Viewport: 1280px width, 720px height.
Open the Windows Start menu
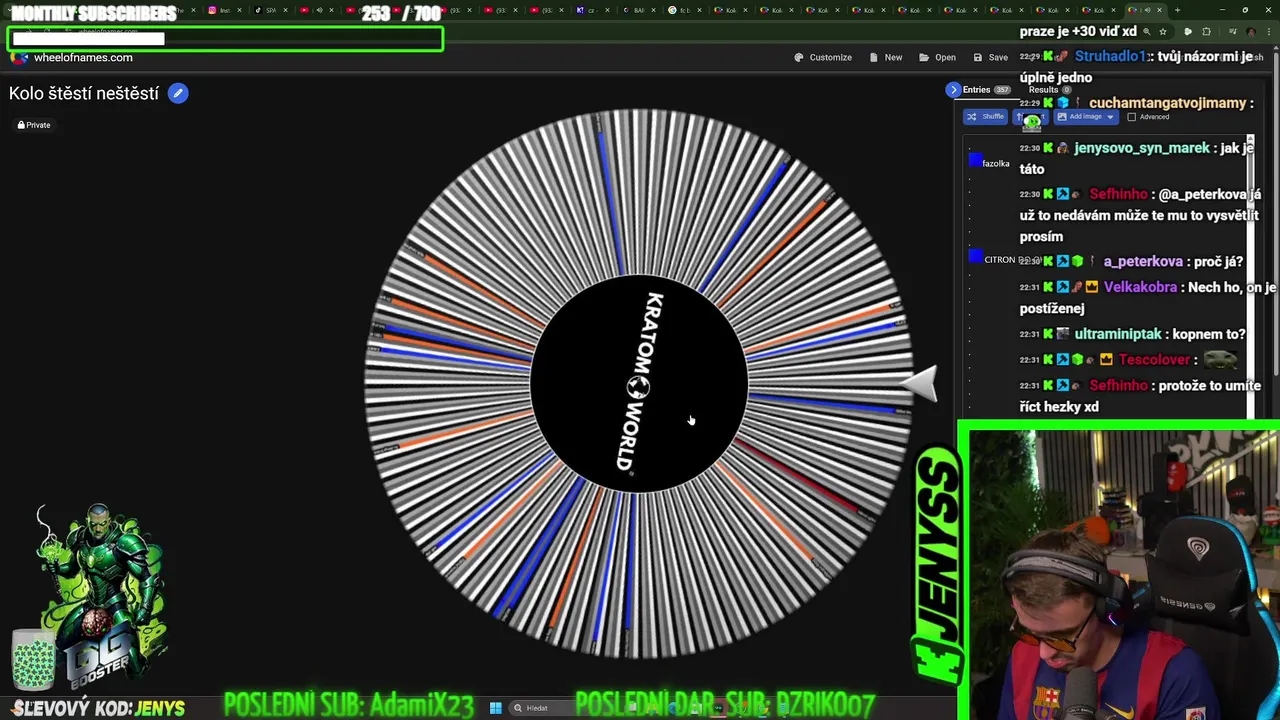click(495, 708)
